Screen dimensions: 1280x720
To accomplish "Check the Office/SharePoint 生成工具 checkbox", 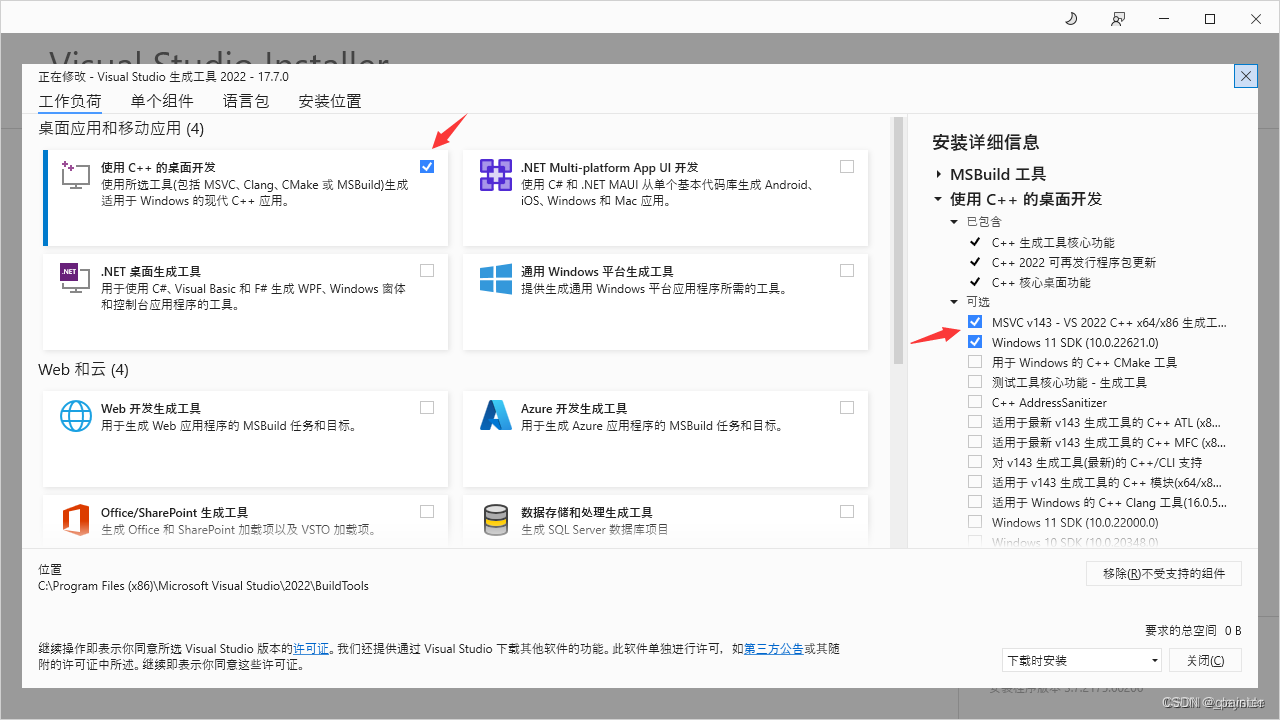I will pyautogui.click(x=427, y=511).
